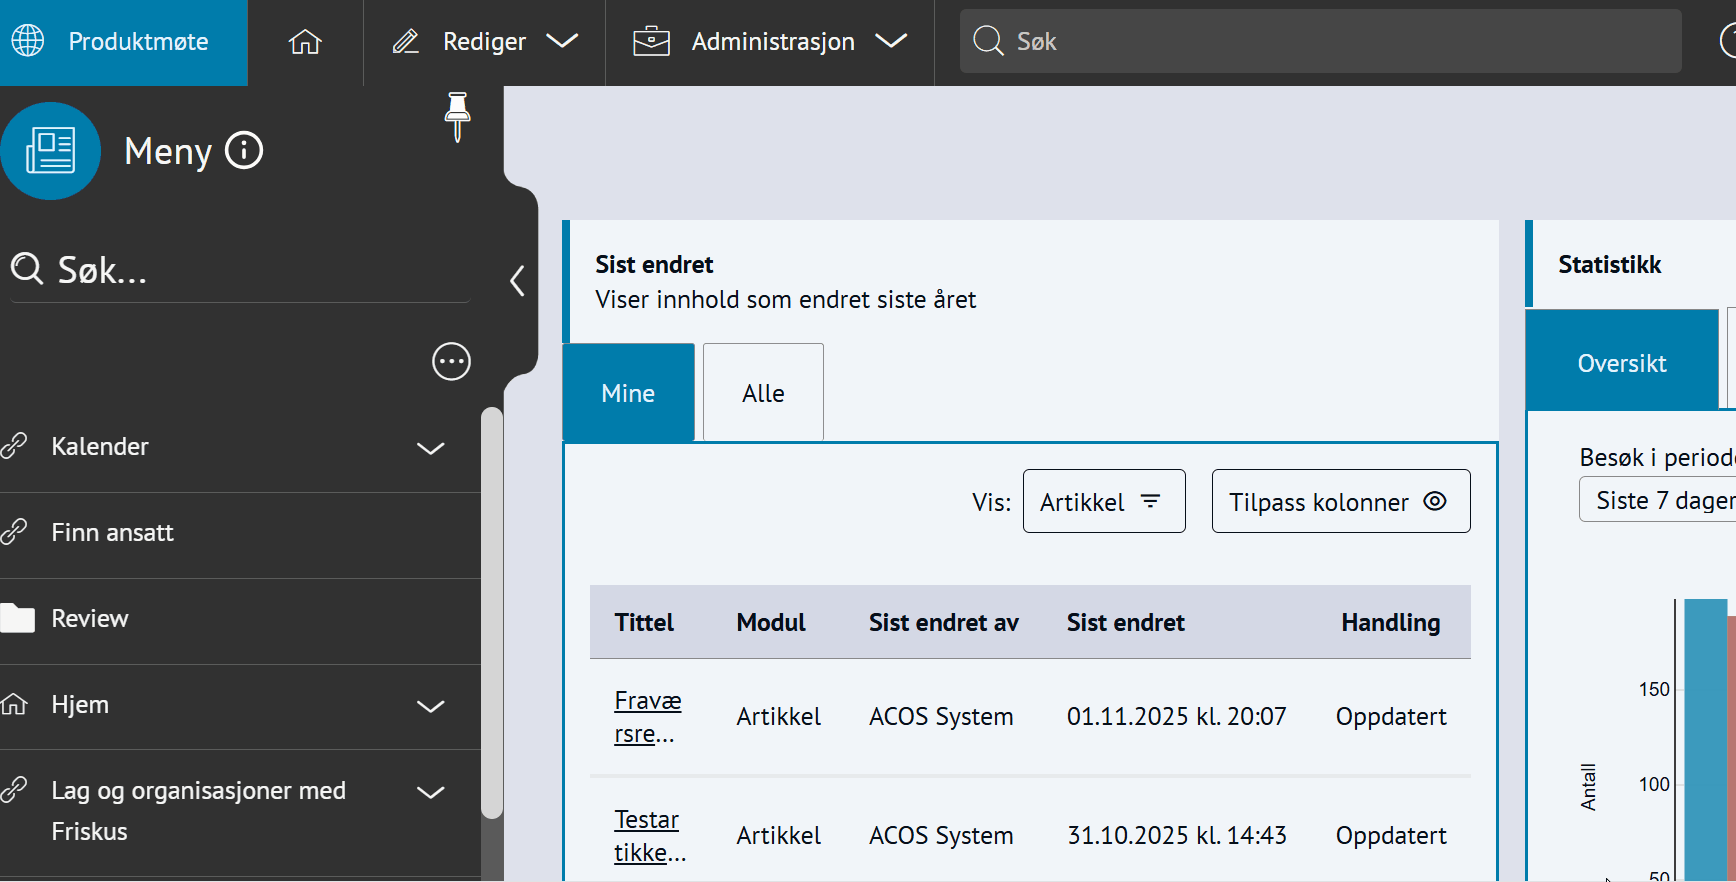Expand the Hjem menu item
The height and width of the screenshot is (882, 1736).
pyautogui.click(x=430, y=706)
